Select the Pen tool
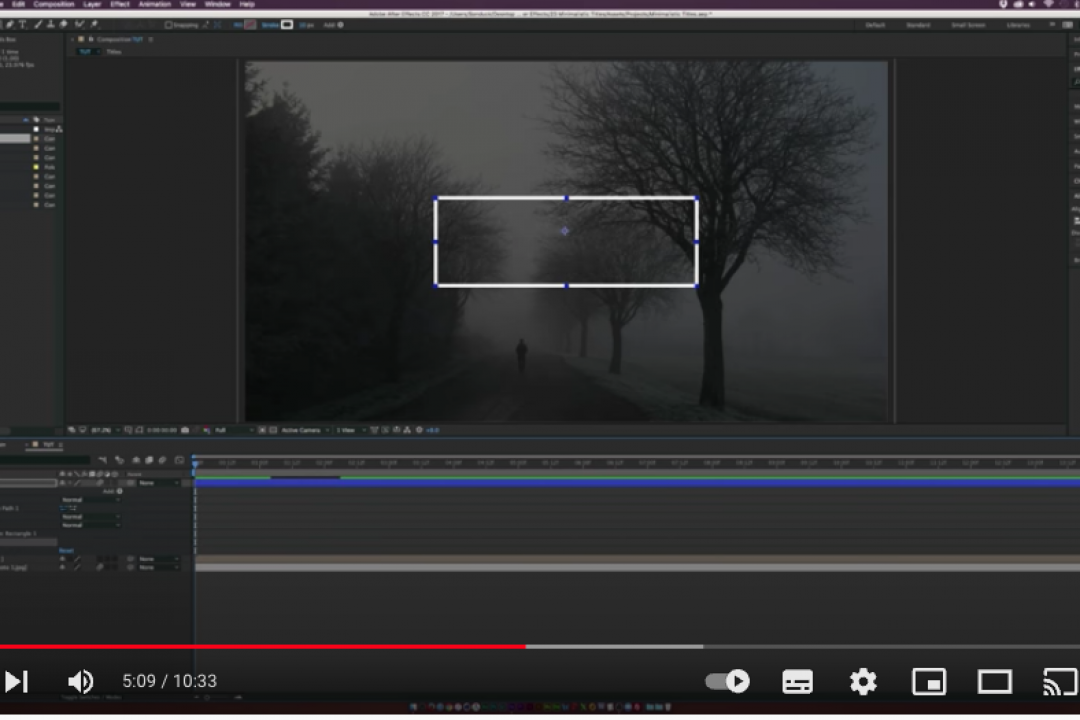1080x720 pixels. click(x=8, y=25)
